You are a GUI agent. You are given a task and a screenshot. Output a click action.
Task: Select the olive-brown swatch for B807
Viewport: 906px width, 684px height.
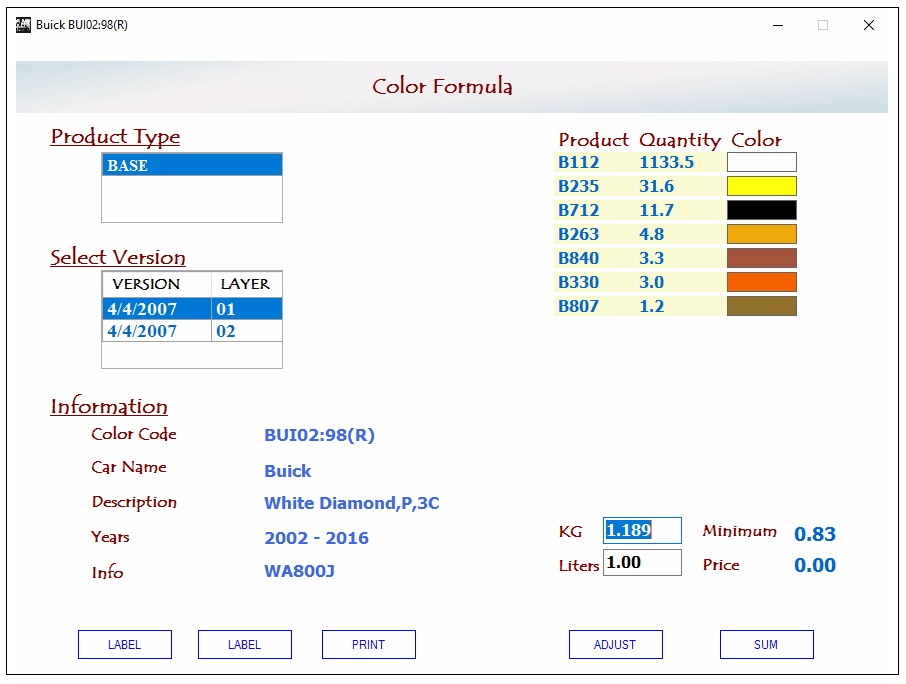pyautogui.click(x=761, y=306)
